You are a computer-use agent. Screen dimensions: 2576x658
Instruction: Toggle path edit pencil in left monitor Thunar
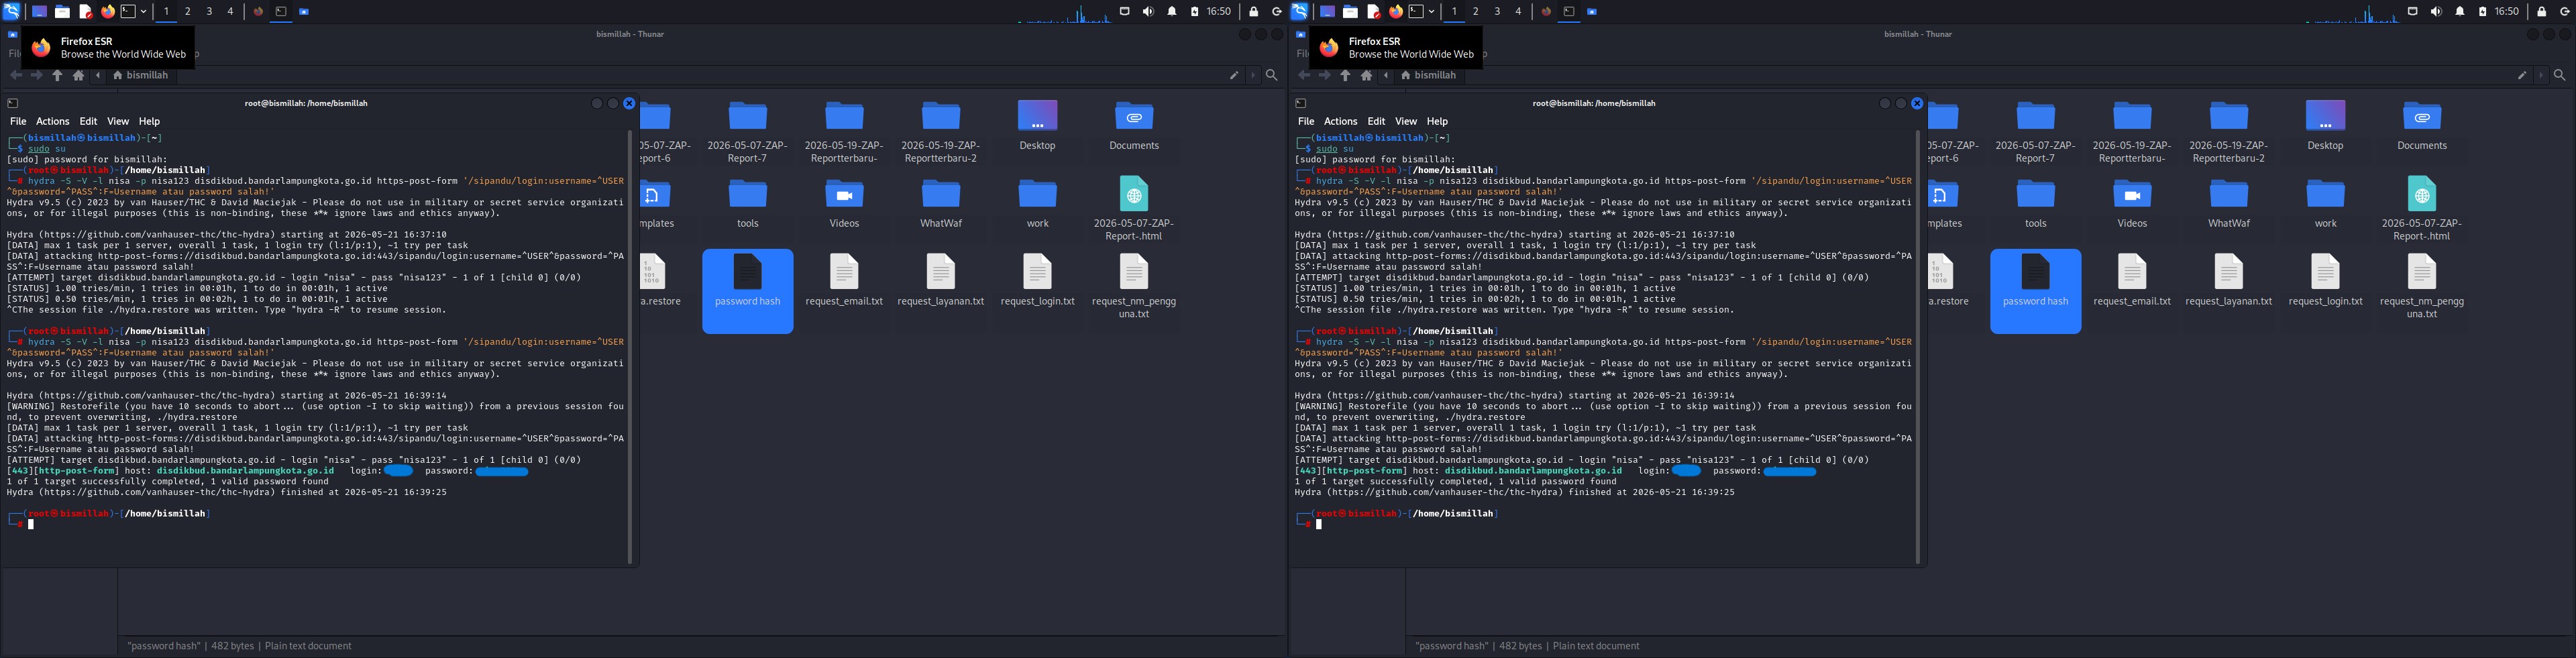[x=1234, y=75]
